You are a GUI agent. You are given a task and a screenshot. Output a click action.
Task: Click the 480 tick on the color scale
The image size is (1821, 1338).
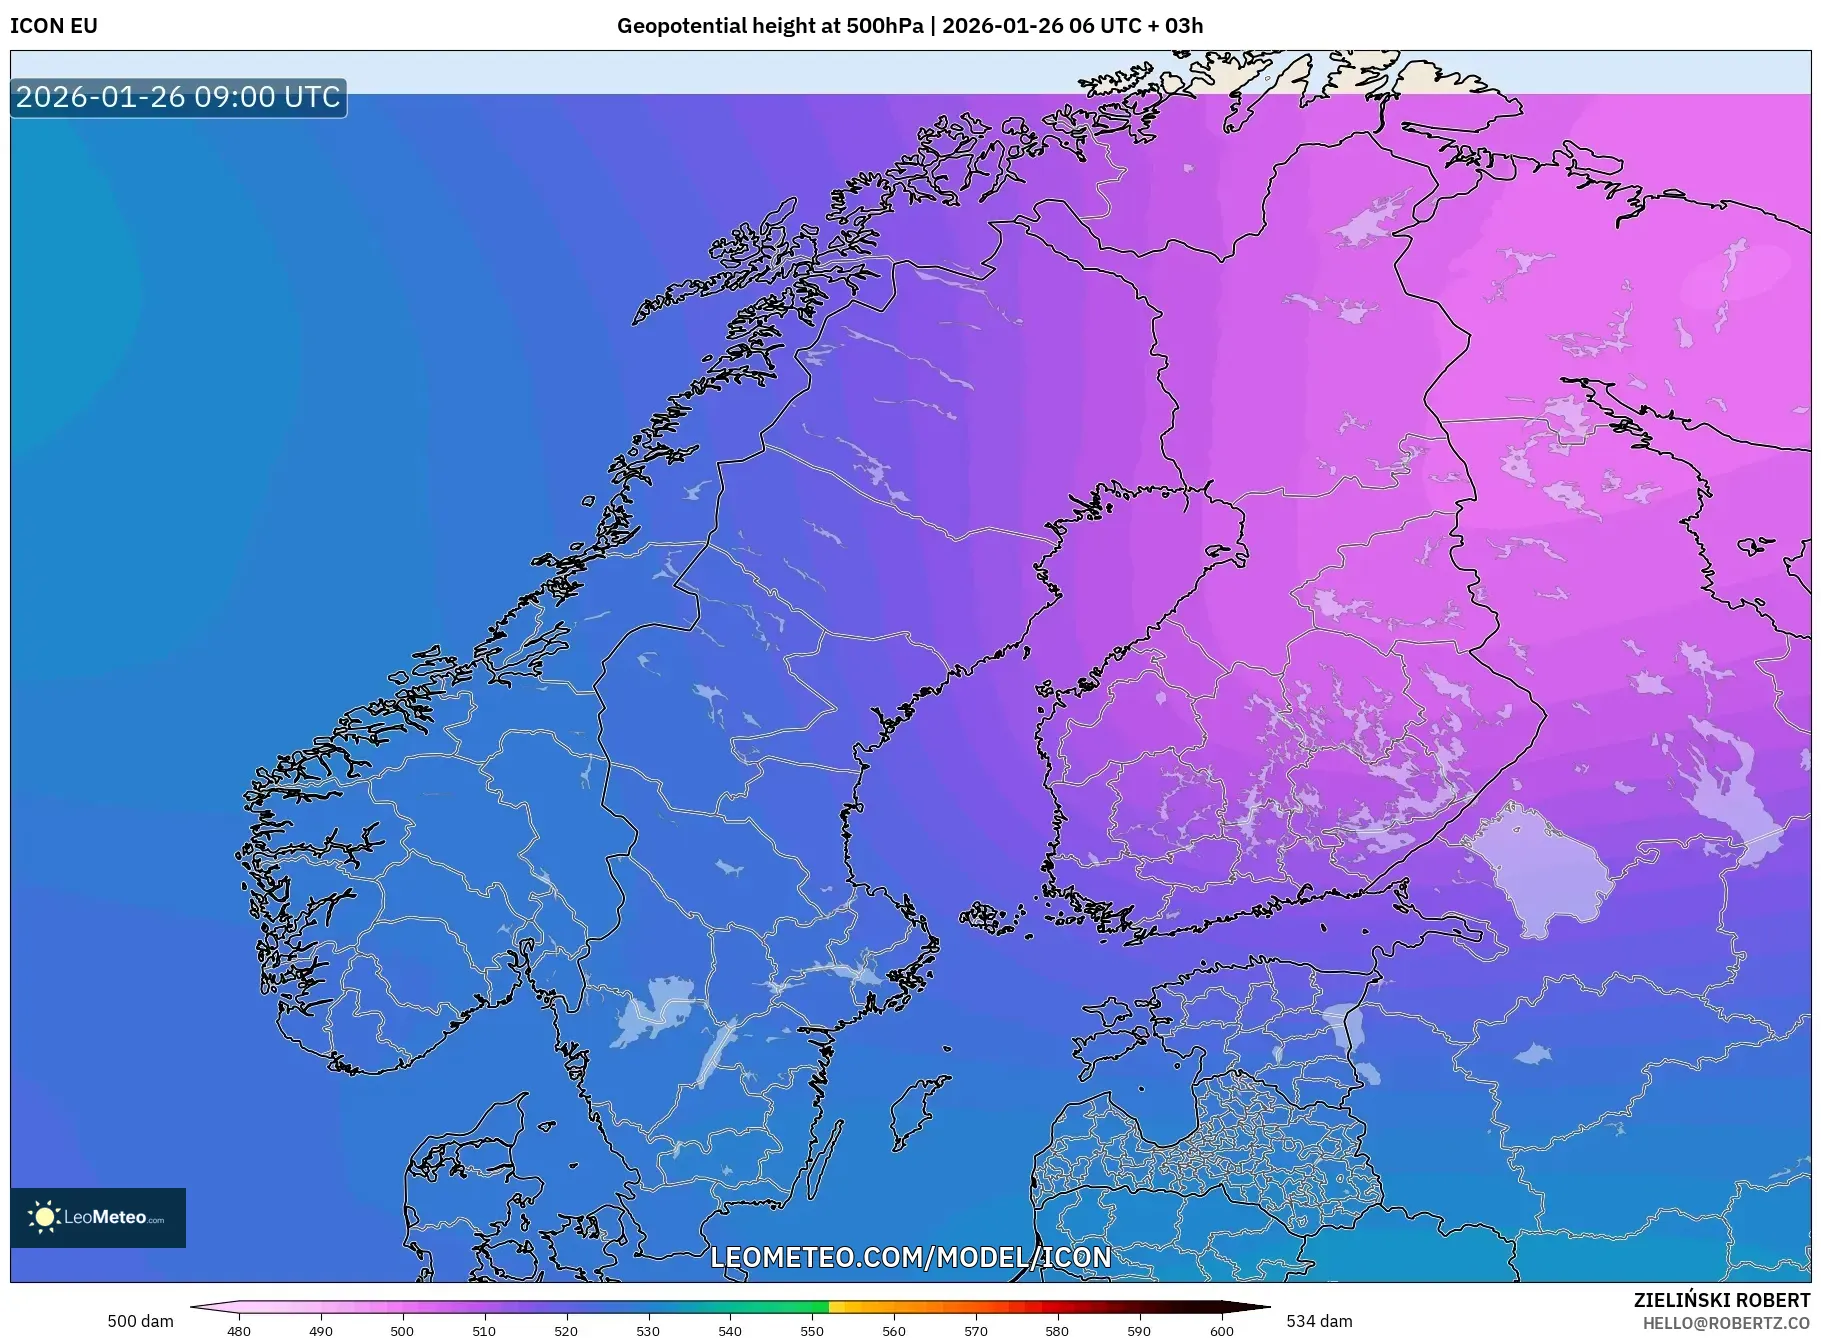click(x=239, y=1330)
